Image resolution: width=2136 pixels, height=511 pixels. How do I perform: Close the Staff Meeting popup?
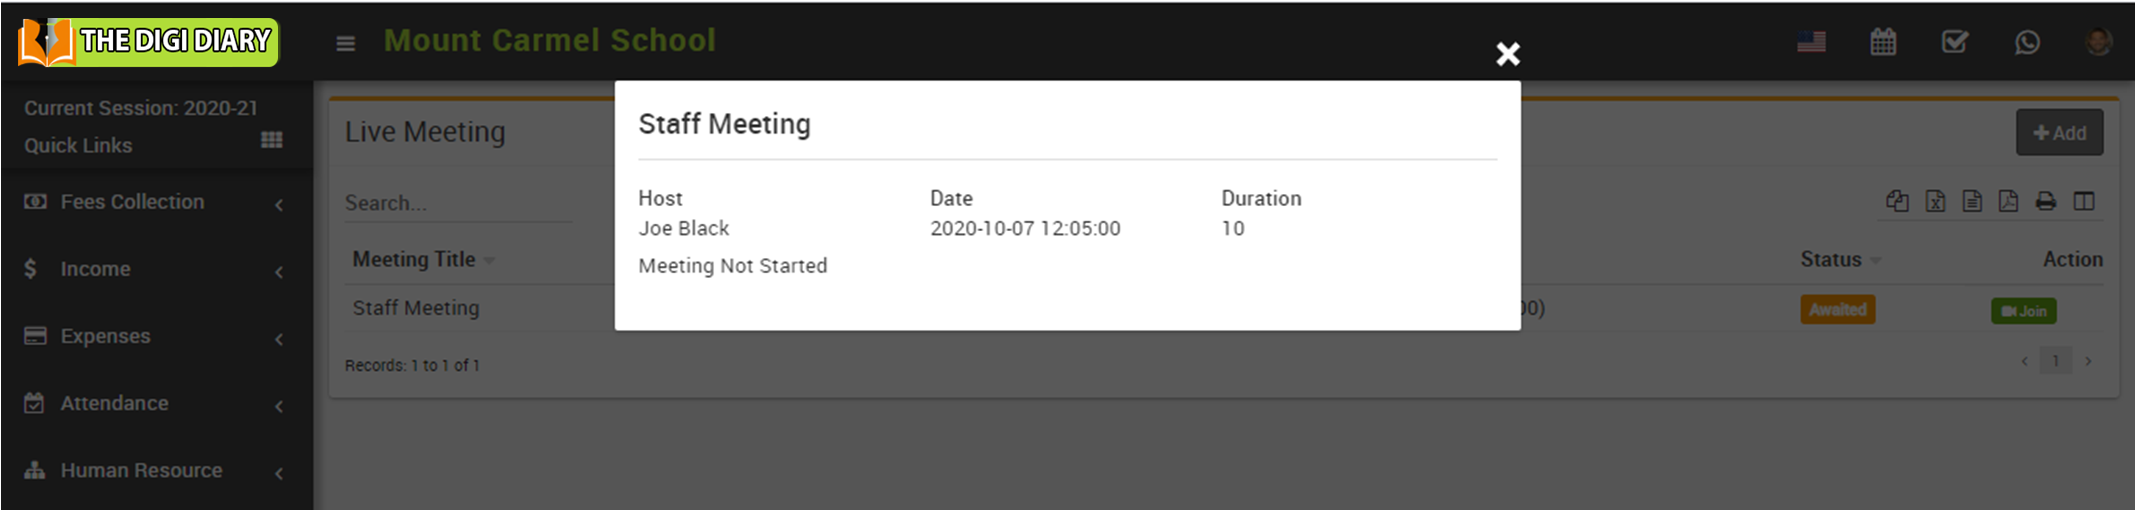1507,54
